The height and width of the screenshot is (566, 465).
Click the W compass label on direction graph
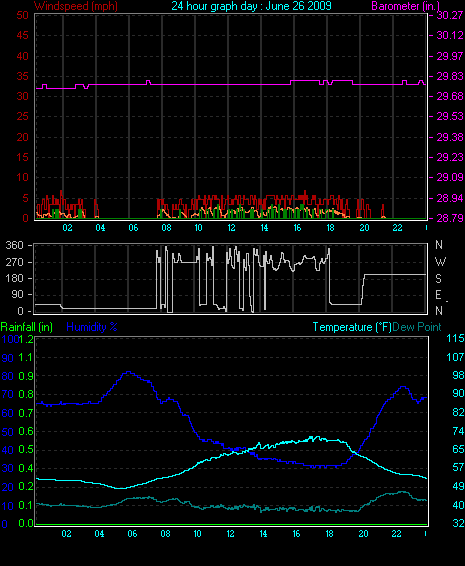click(x=440, y=261)
